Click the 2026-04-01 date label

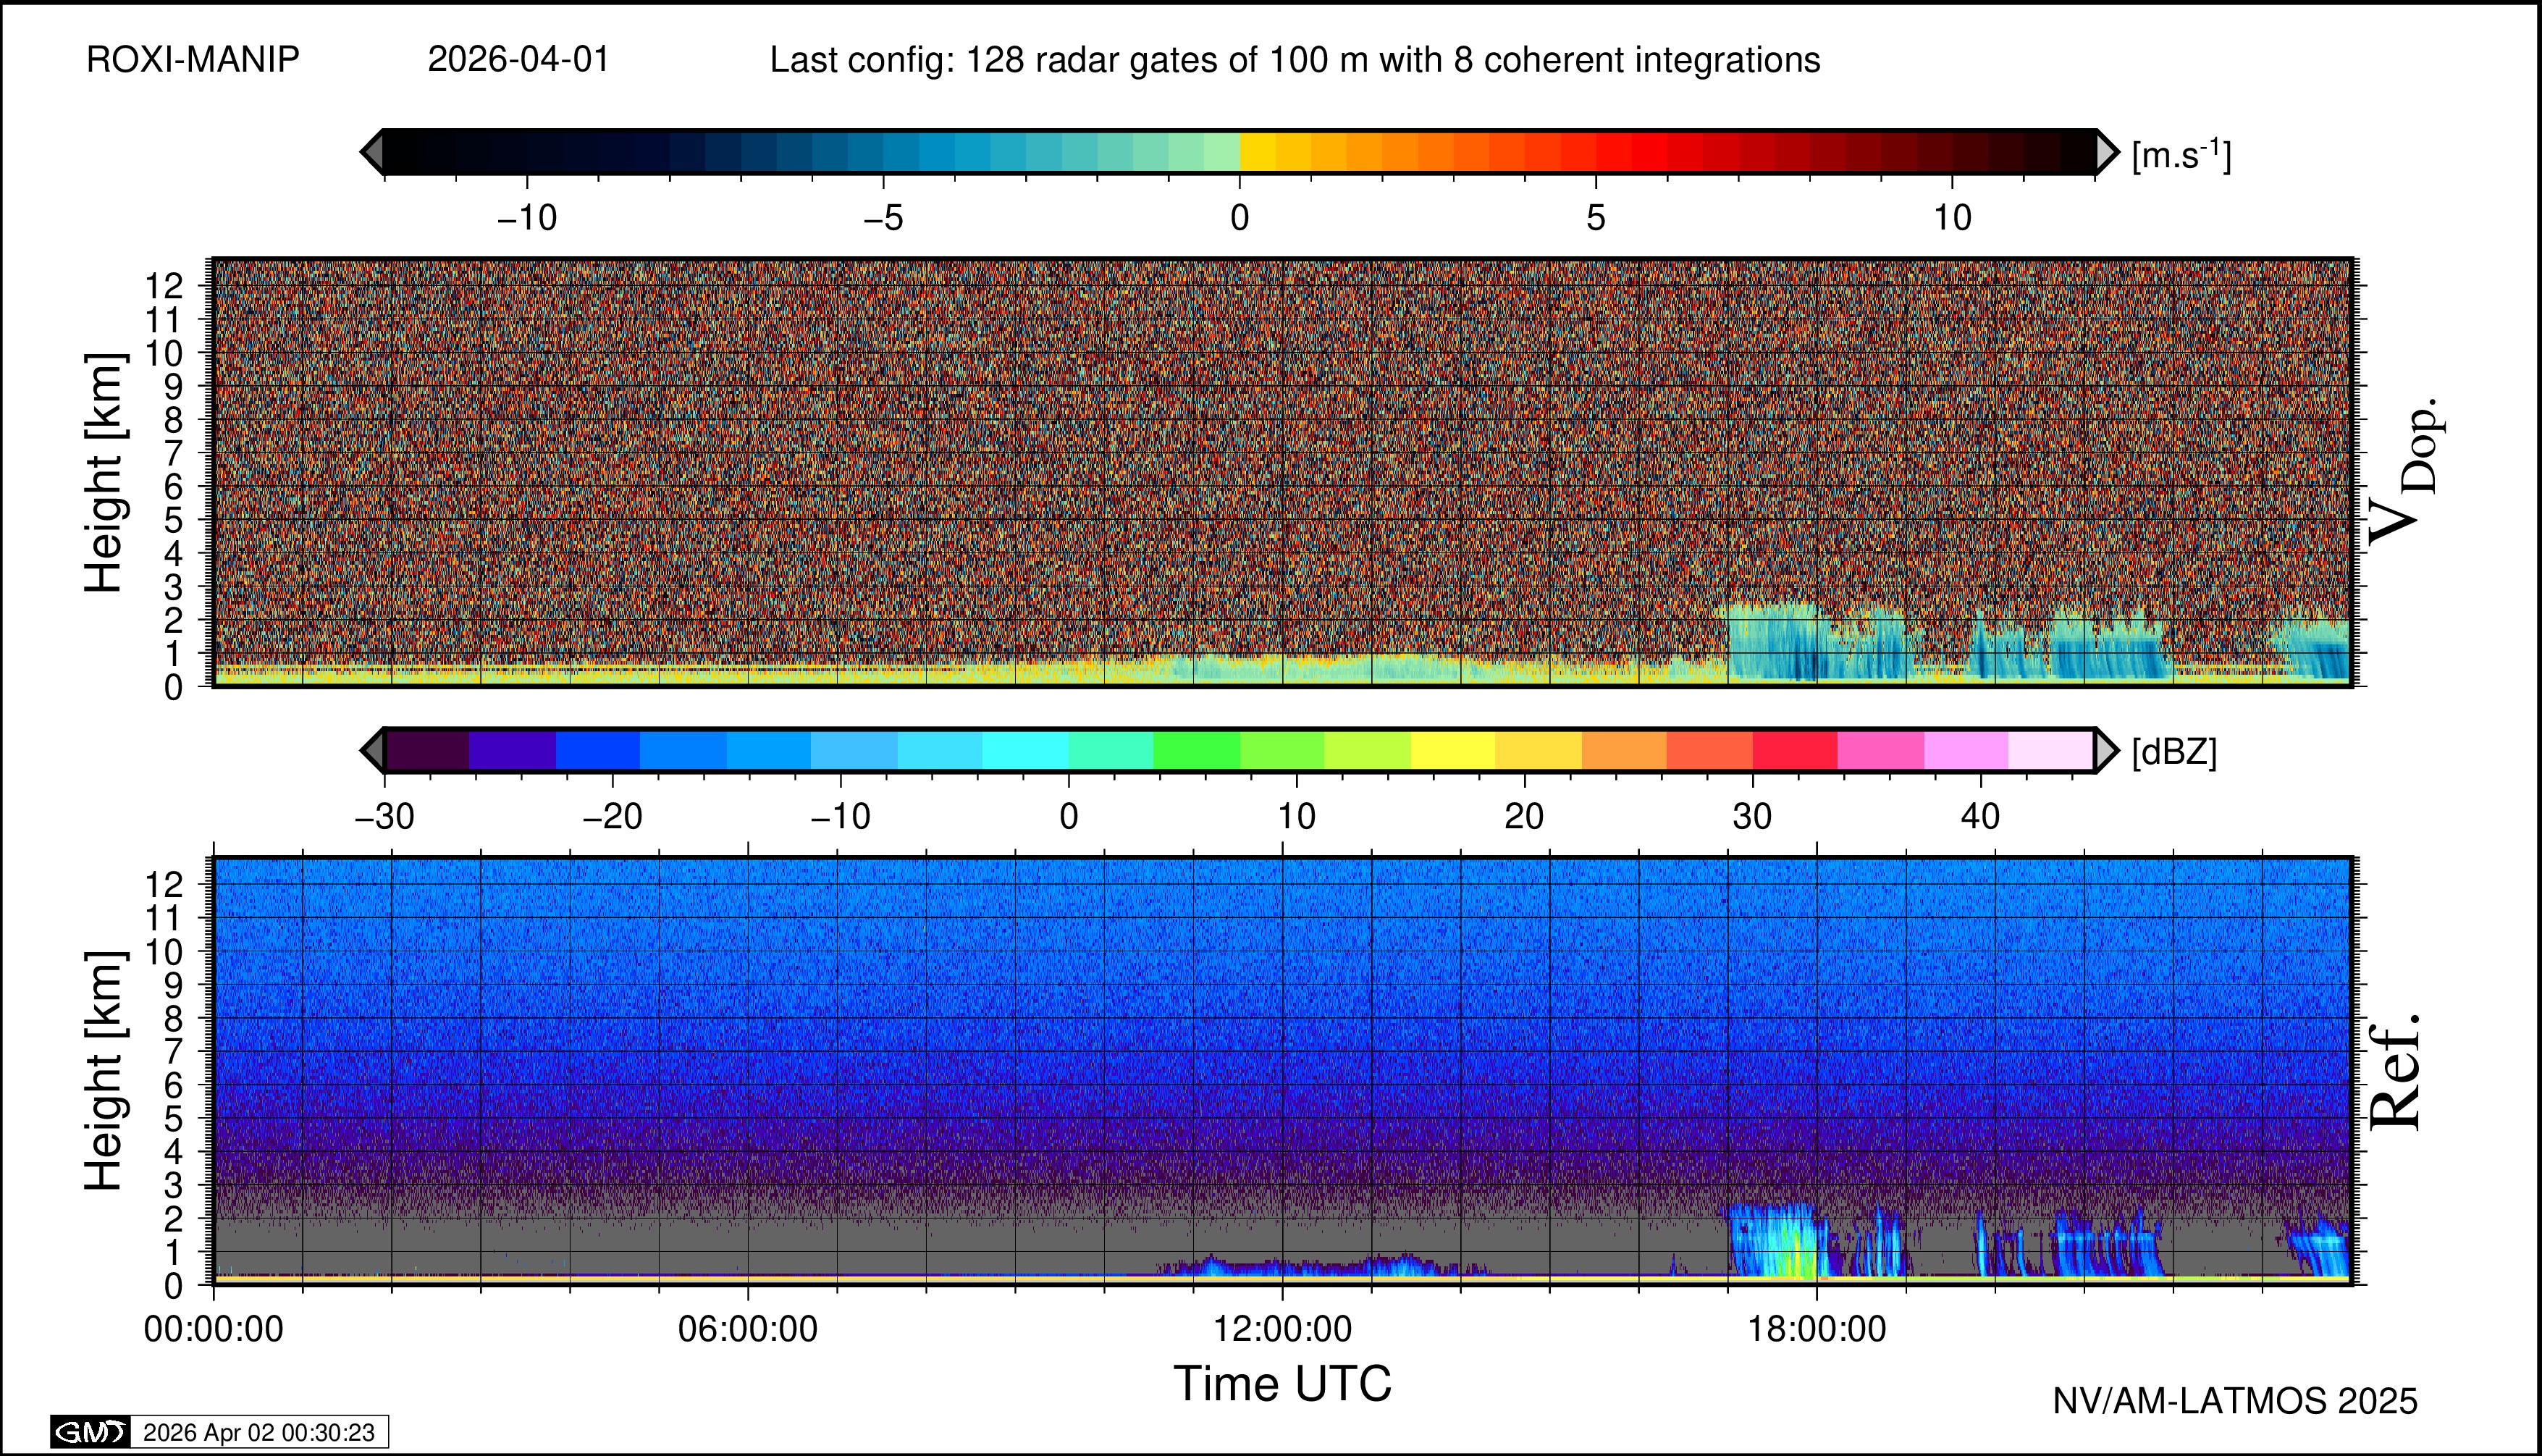518,60
